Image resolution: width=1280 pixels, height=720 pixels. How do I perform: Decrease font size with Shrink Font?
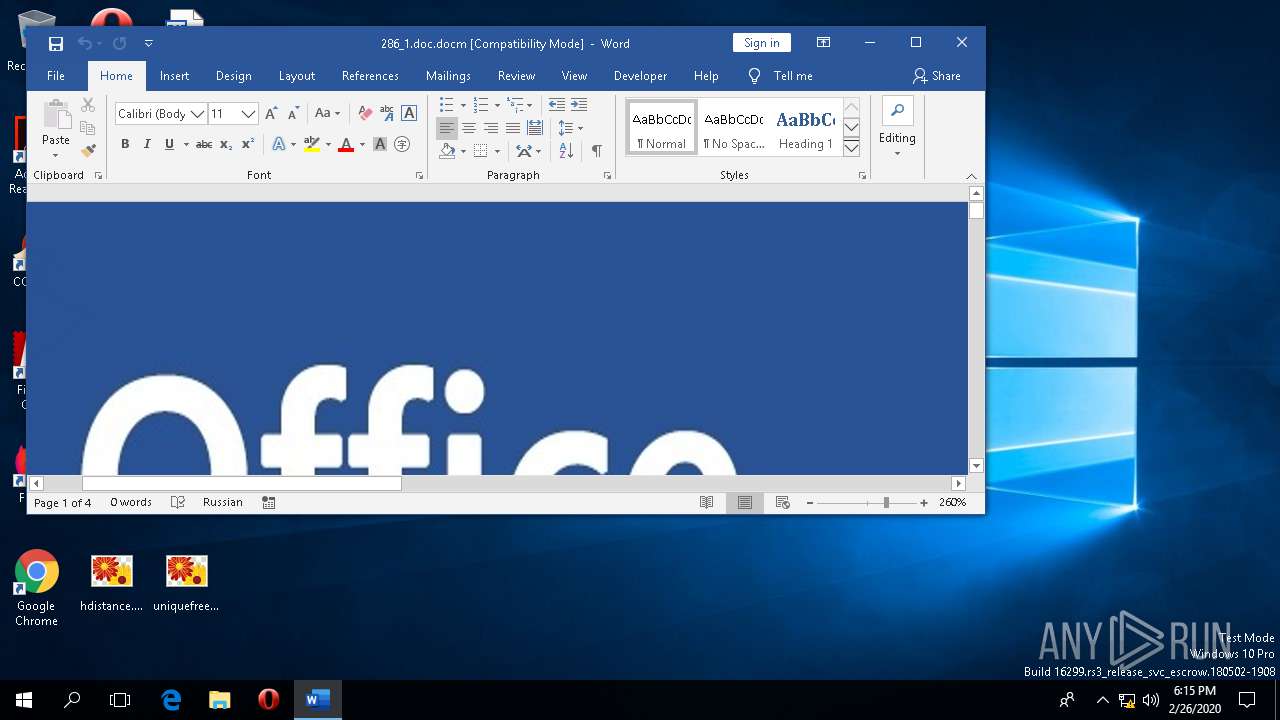[294, 114]
